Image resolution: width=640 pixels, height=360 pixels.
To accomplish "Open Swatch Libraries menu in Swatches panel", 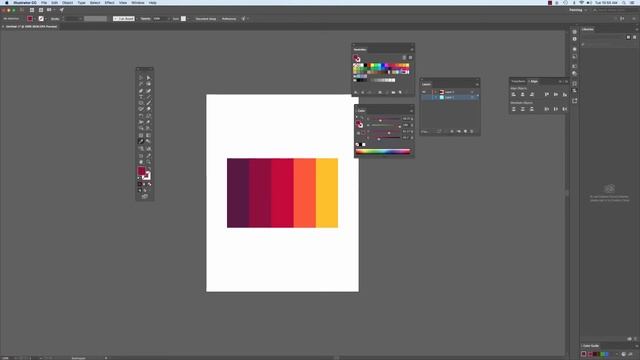I will 356,93.
